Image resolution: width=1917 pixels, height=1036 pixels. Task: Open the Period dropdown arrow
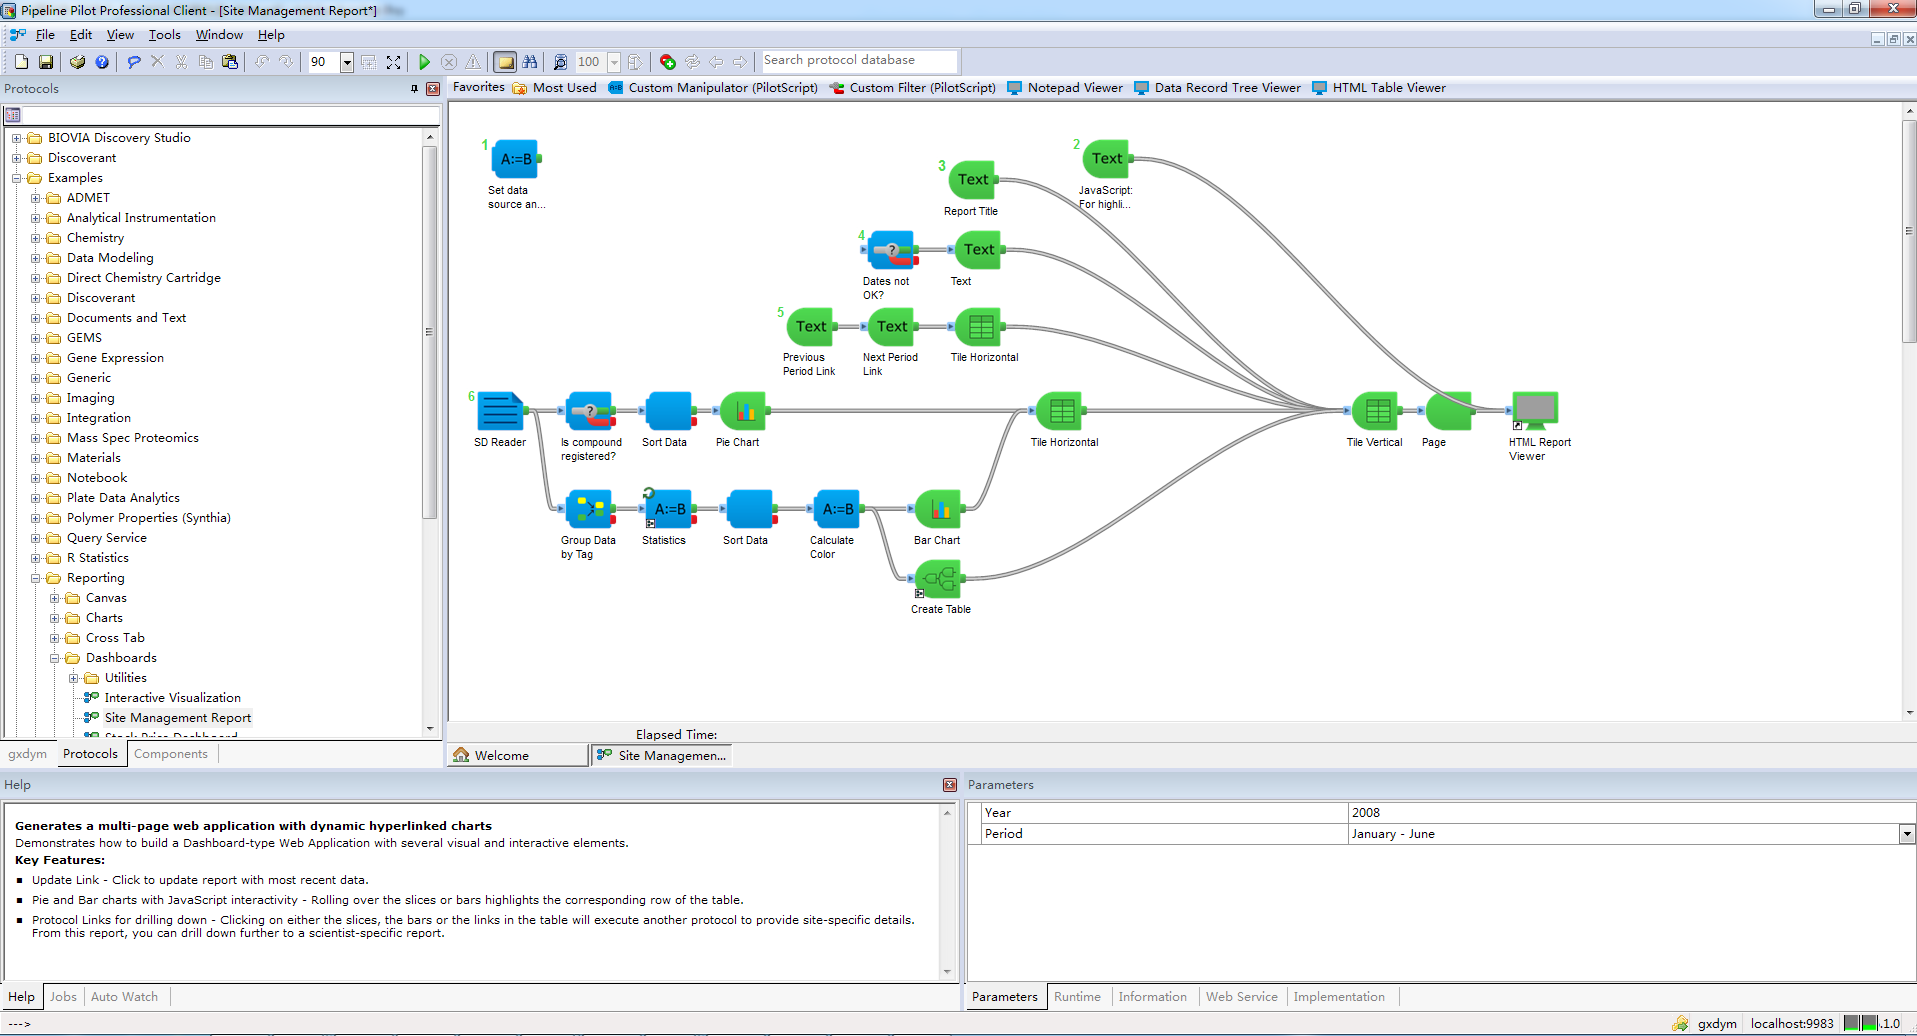click(1907, 834)
